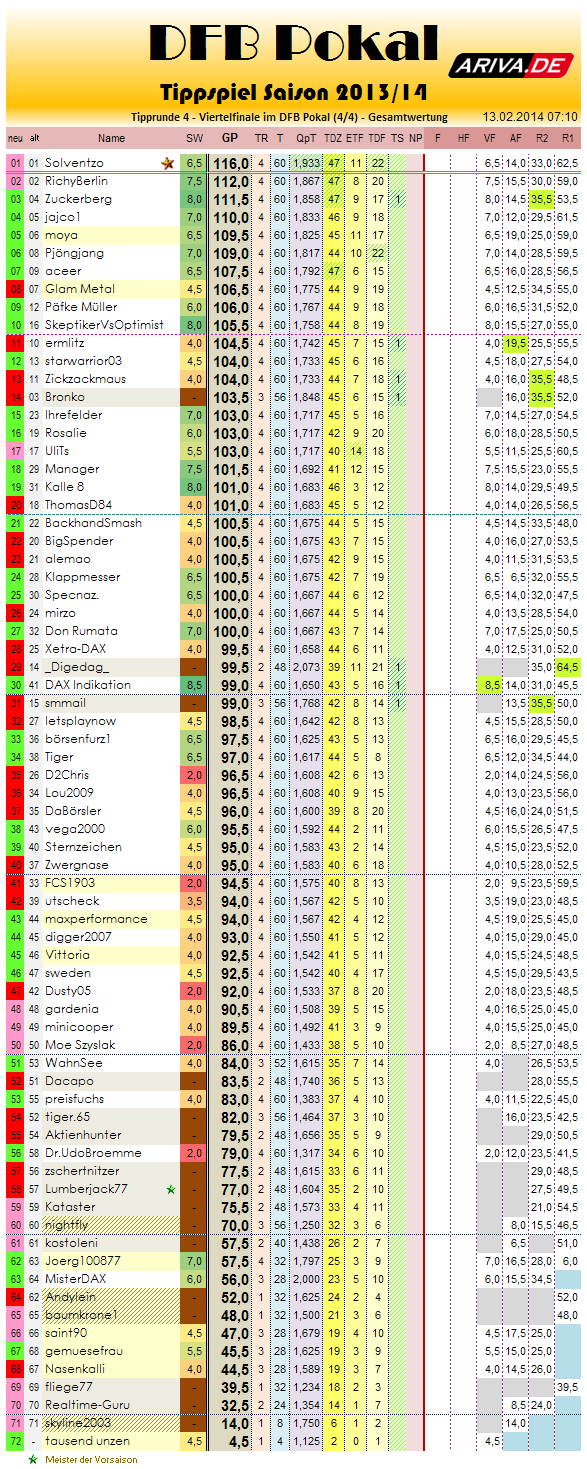Select player name Aktienhunter
Viewport: 587px width, 1469px height.
pyautogui.click(x=83, y=1135)
